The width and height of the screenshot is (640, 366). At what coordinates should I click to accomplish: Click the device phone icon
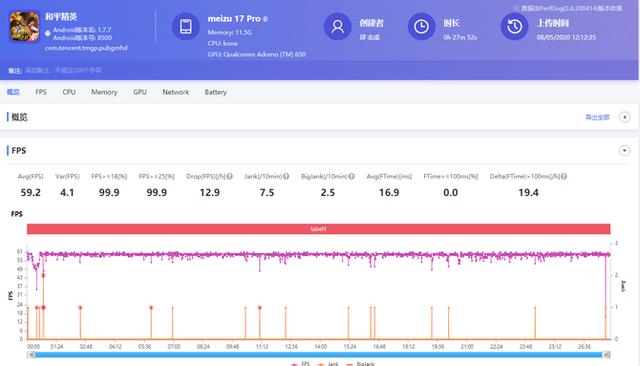[x=186, y=27]
